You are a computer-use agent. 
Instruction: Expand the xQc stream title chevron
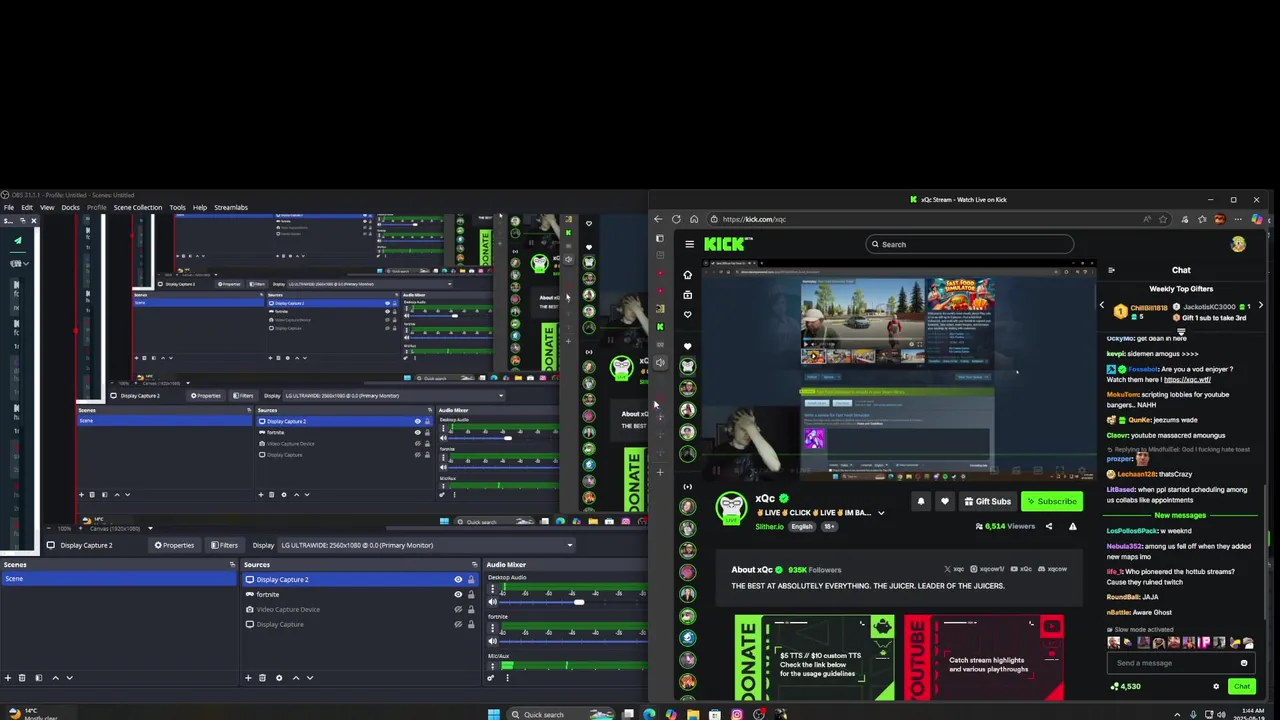pos(881,513)
